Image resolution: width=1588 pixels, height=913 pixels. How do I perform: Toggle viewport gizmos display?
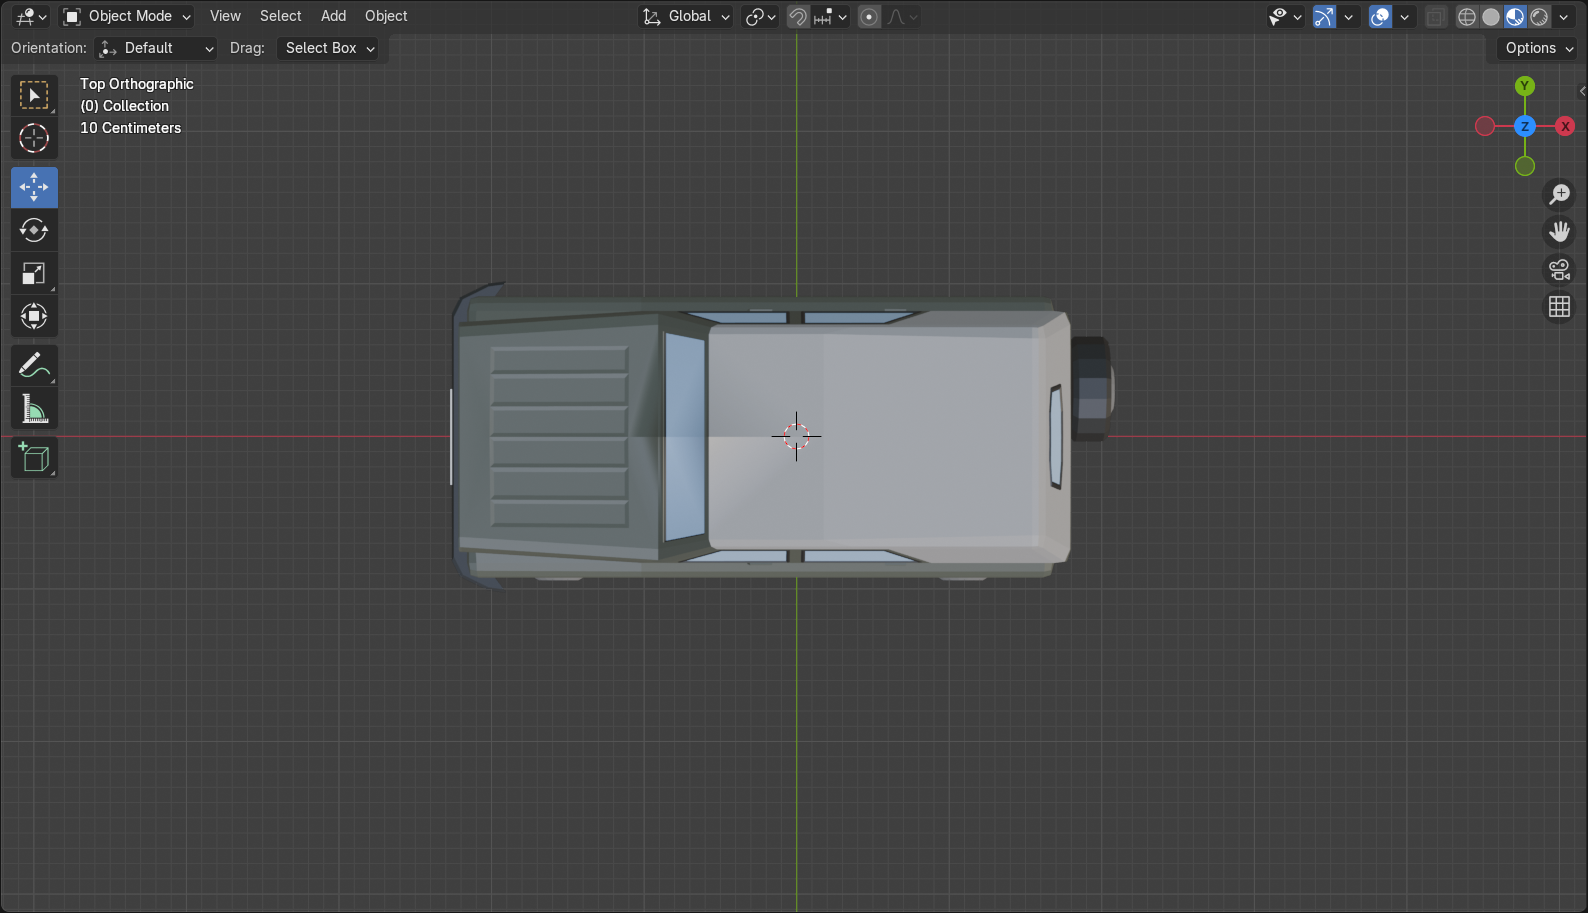click(x=1324, y=17)
